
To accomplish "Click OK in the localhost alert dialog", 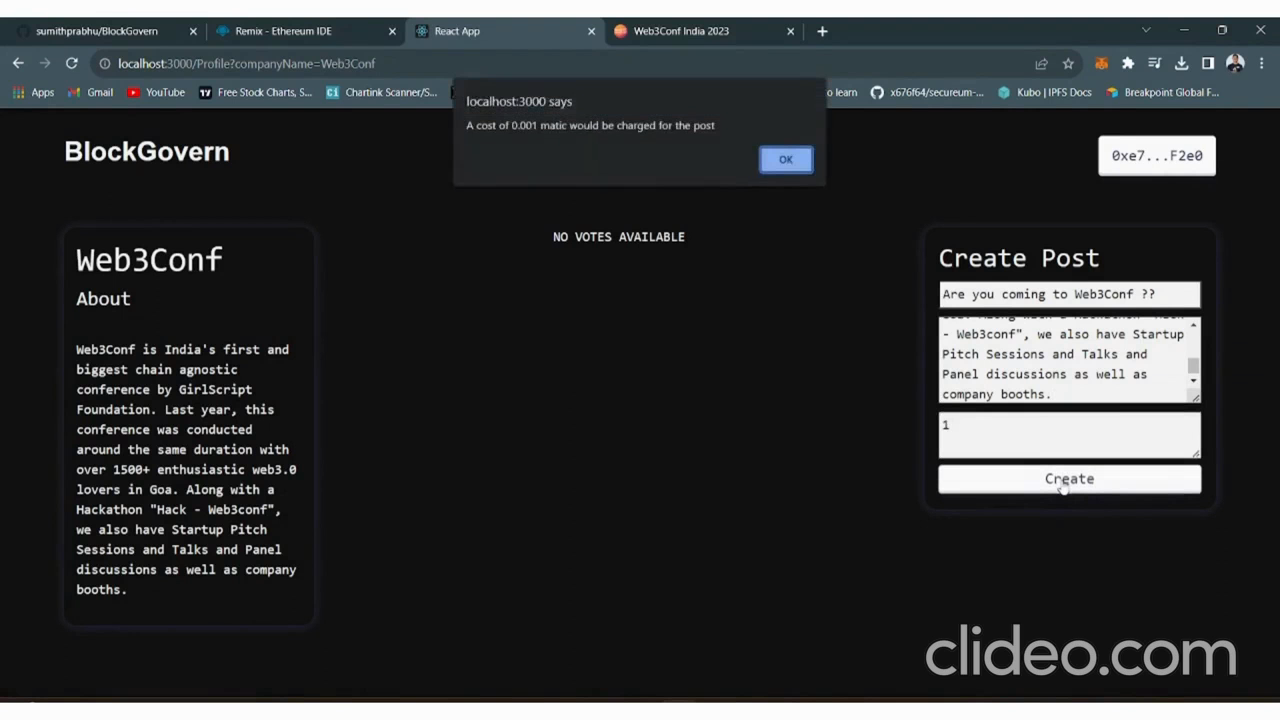I will [x=786, y=160].
